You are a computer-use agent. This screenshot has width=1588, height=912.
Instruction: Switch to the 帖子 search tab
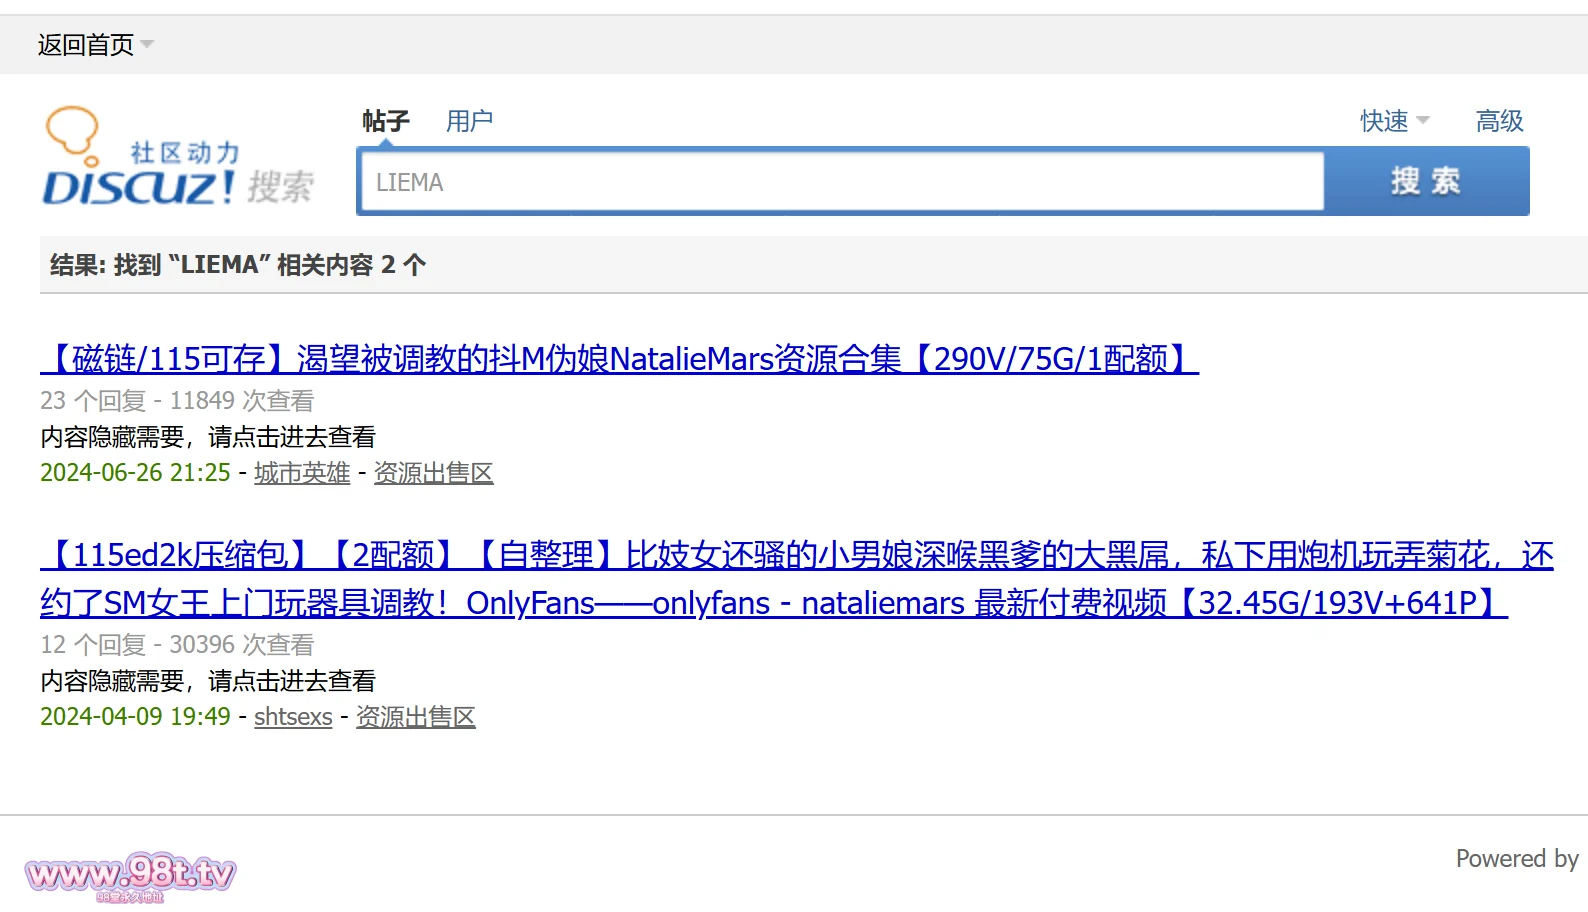click(386, 121)
